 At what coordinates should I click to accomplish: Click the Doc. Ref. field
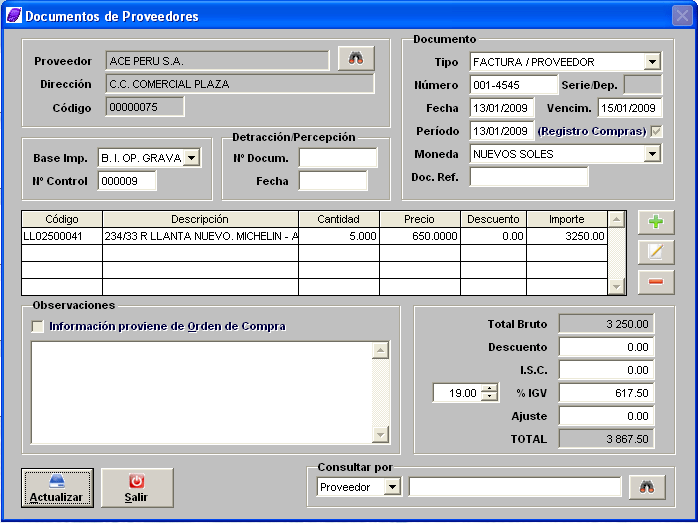coord(529,177)
